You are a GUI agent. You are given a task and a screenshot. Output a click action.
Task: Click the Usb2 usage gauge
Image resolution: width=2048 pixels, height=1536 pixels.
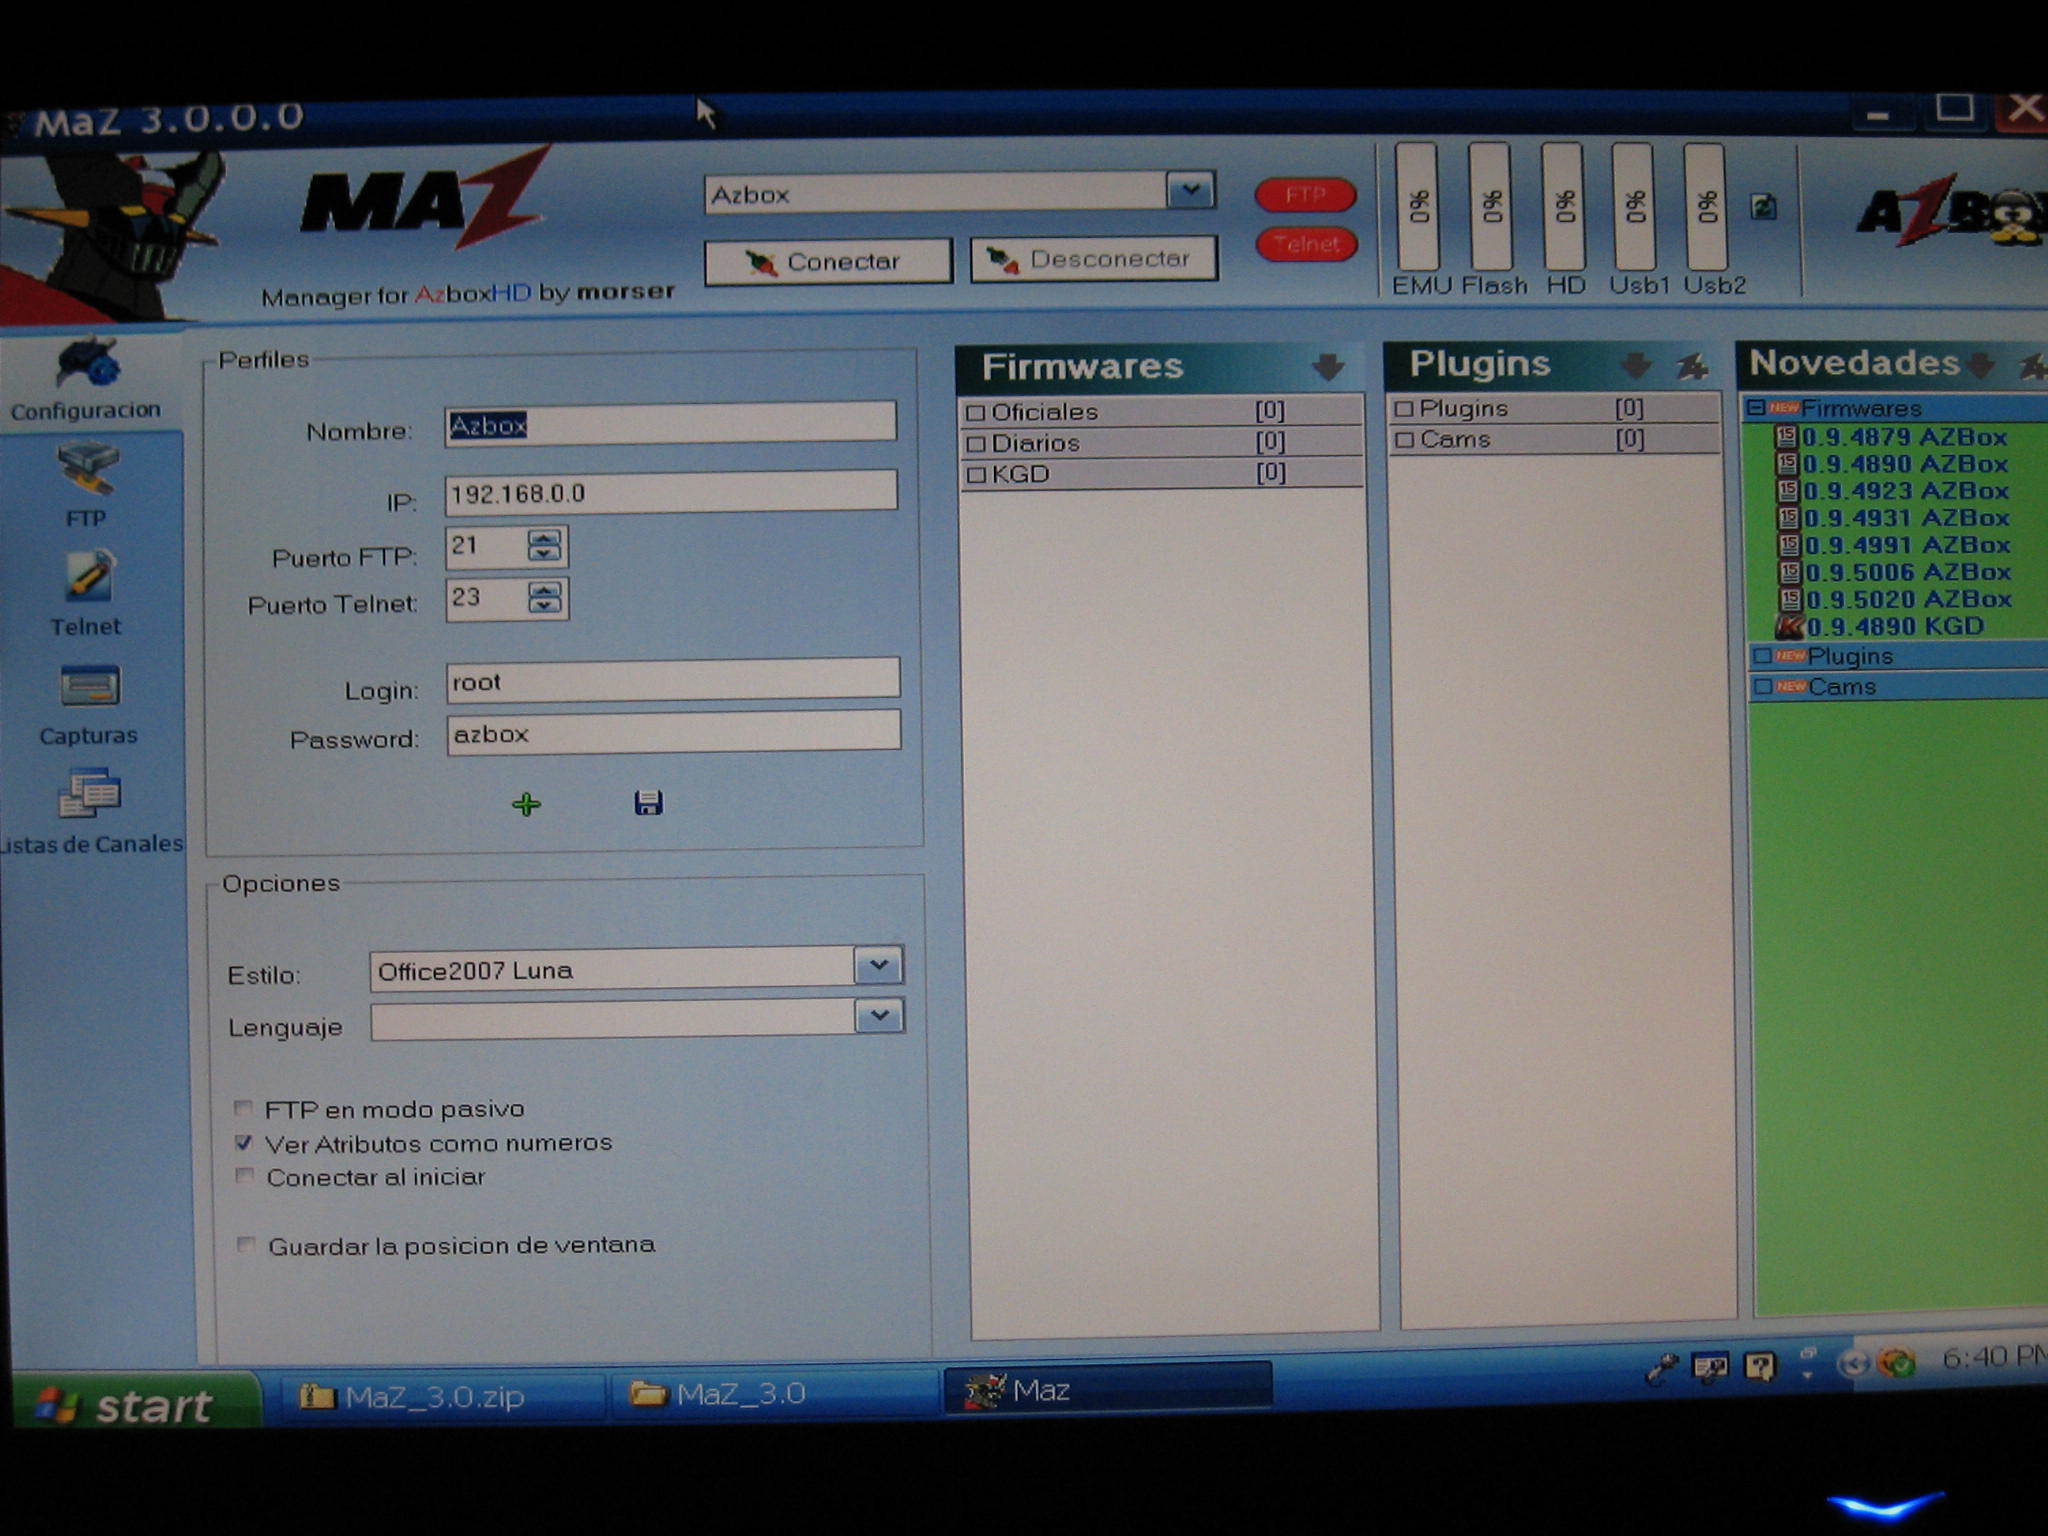1705,206
